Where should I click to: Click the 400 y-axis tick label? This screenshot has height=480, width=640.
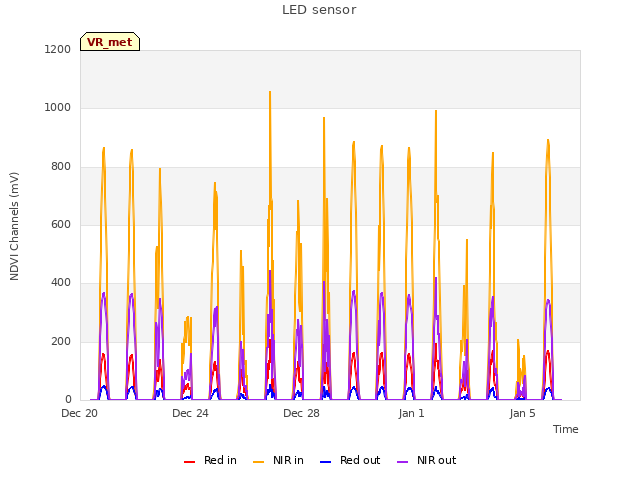[61, 283]
